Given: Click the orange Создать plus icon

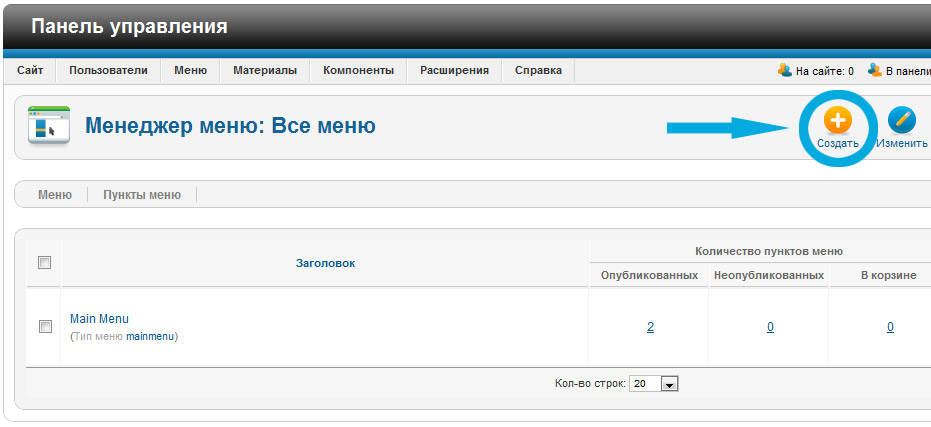Looking at the screenshot, I should tap(837, 121).
